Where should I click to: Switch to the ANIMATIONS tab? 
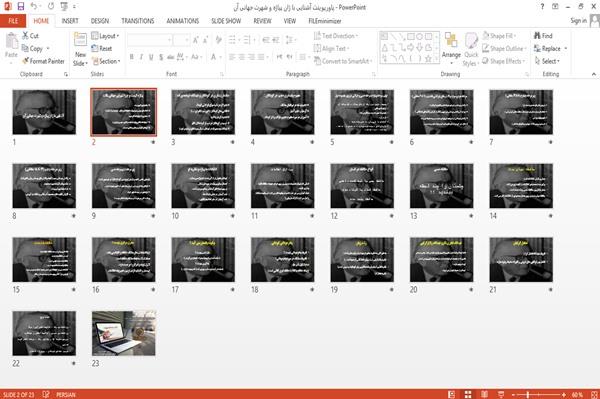(x=183, y=21)
